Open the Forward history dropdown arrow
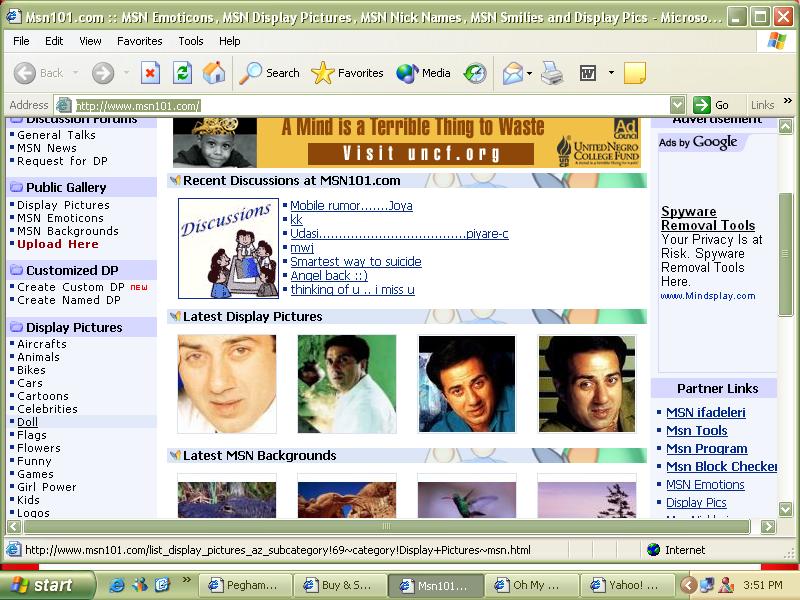 click(x=126, y=73)
